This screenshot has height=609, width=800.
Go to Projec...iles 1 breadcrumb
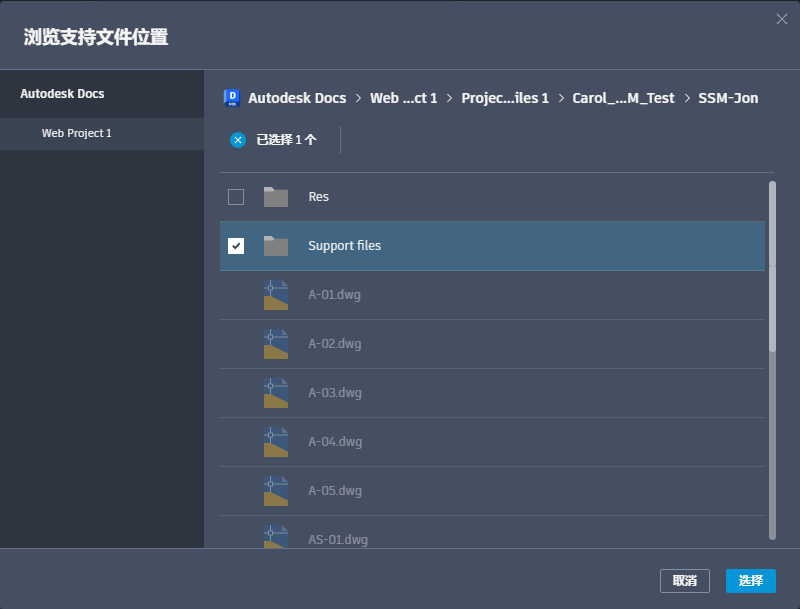point(505,98)
